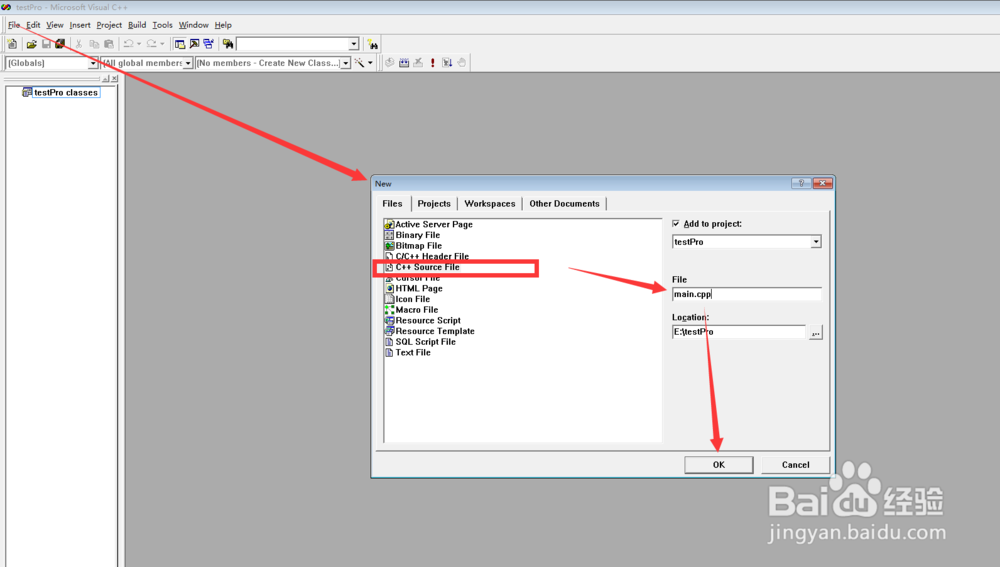
Task: Switch to the Other Documents tab
Action: point(564,203)
